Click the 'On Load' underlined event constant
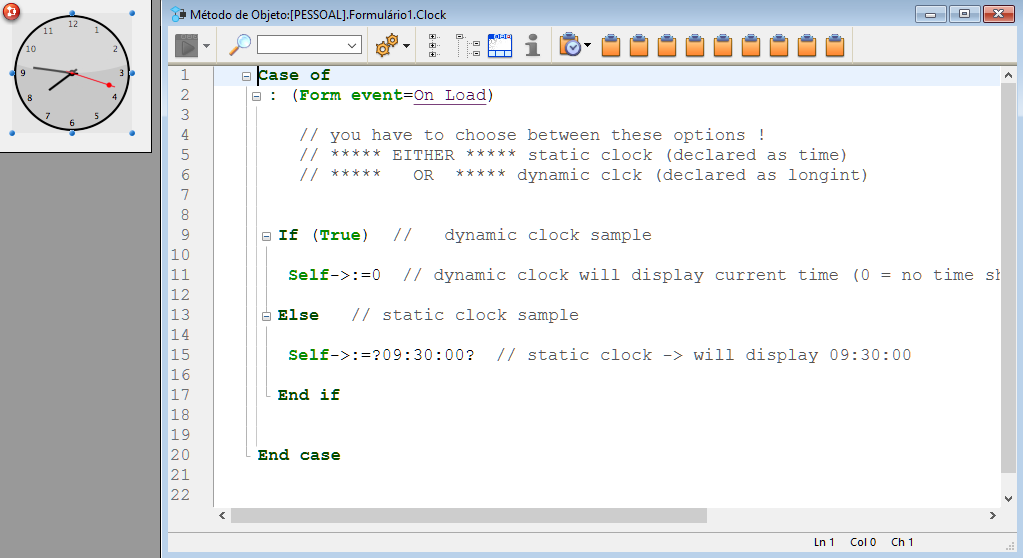Viewport: 1023px width, 558px height. click(x=450, y=95)
